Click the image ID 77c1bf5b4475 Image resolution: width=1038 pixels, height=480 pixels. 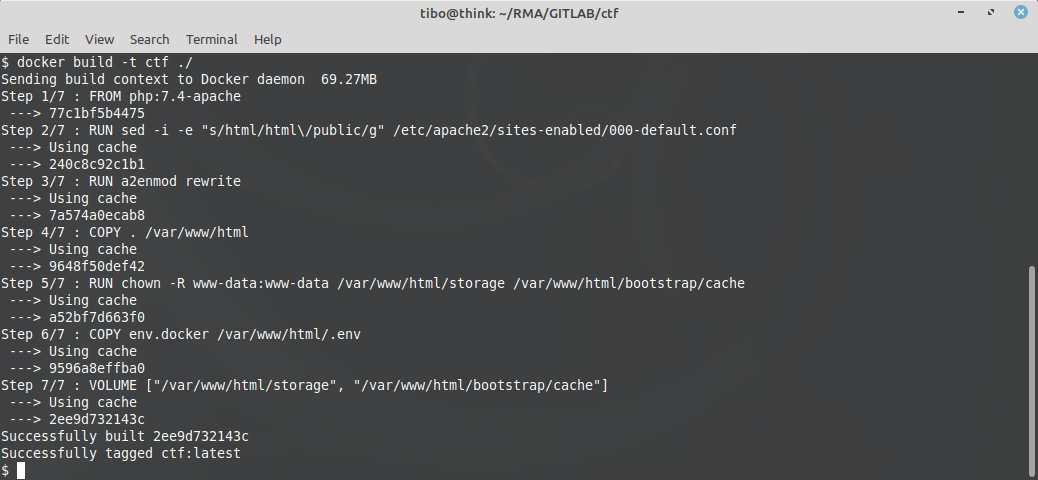(97, 113)
